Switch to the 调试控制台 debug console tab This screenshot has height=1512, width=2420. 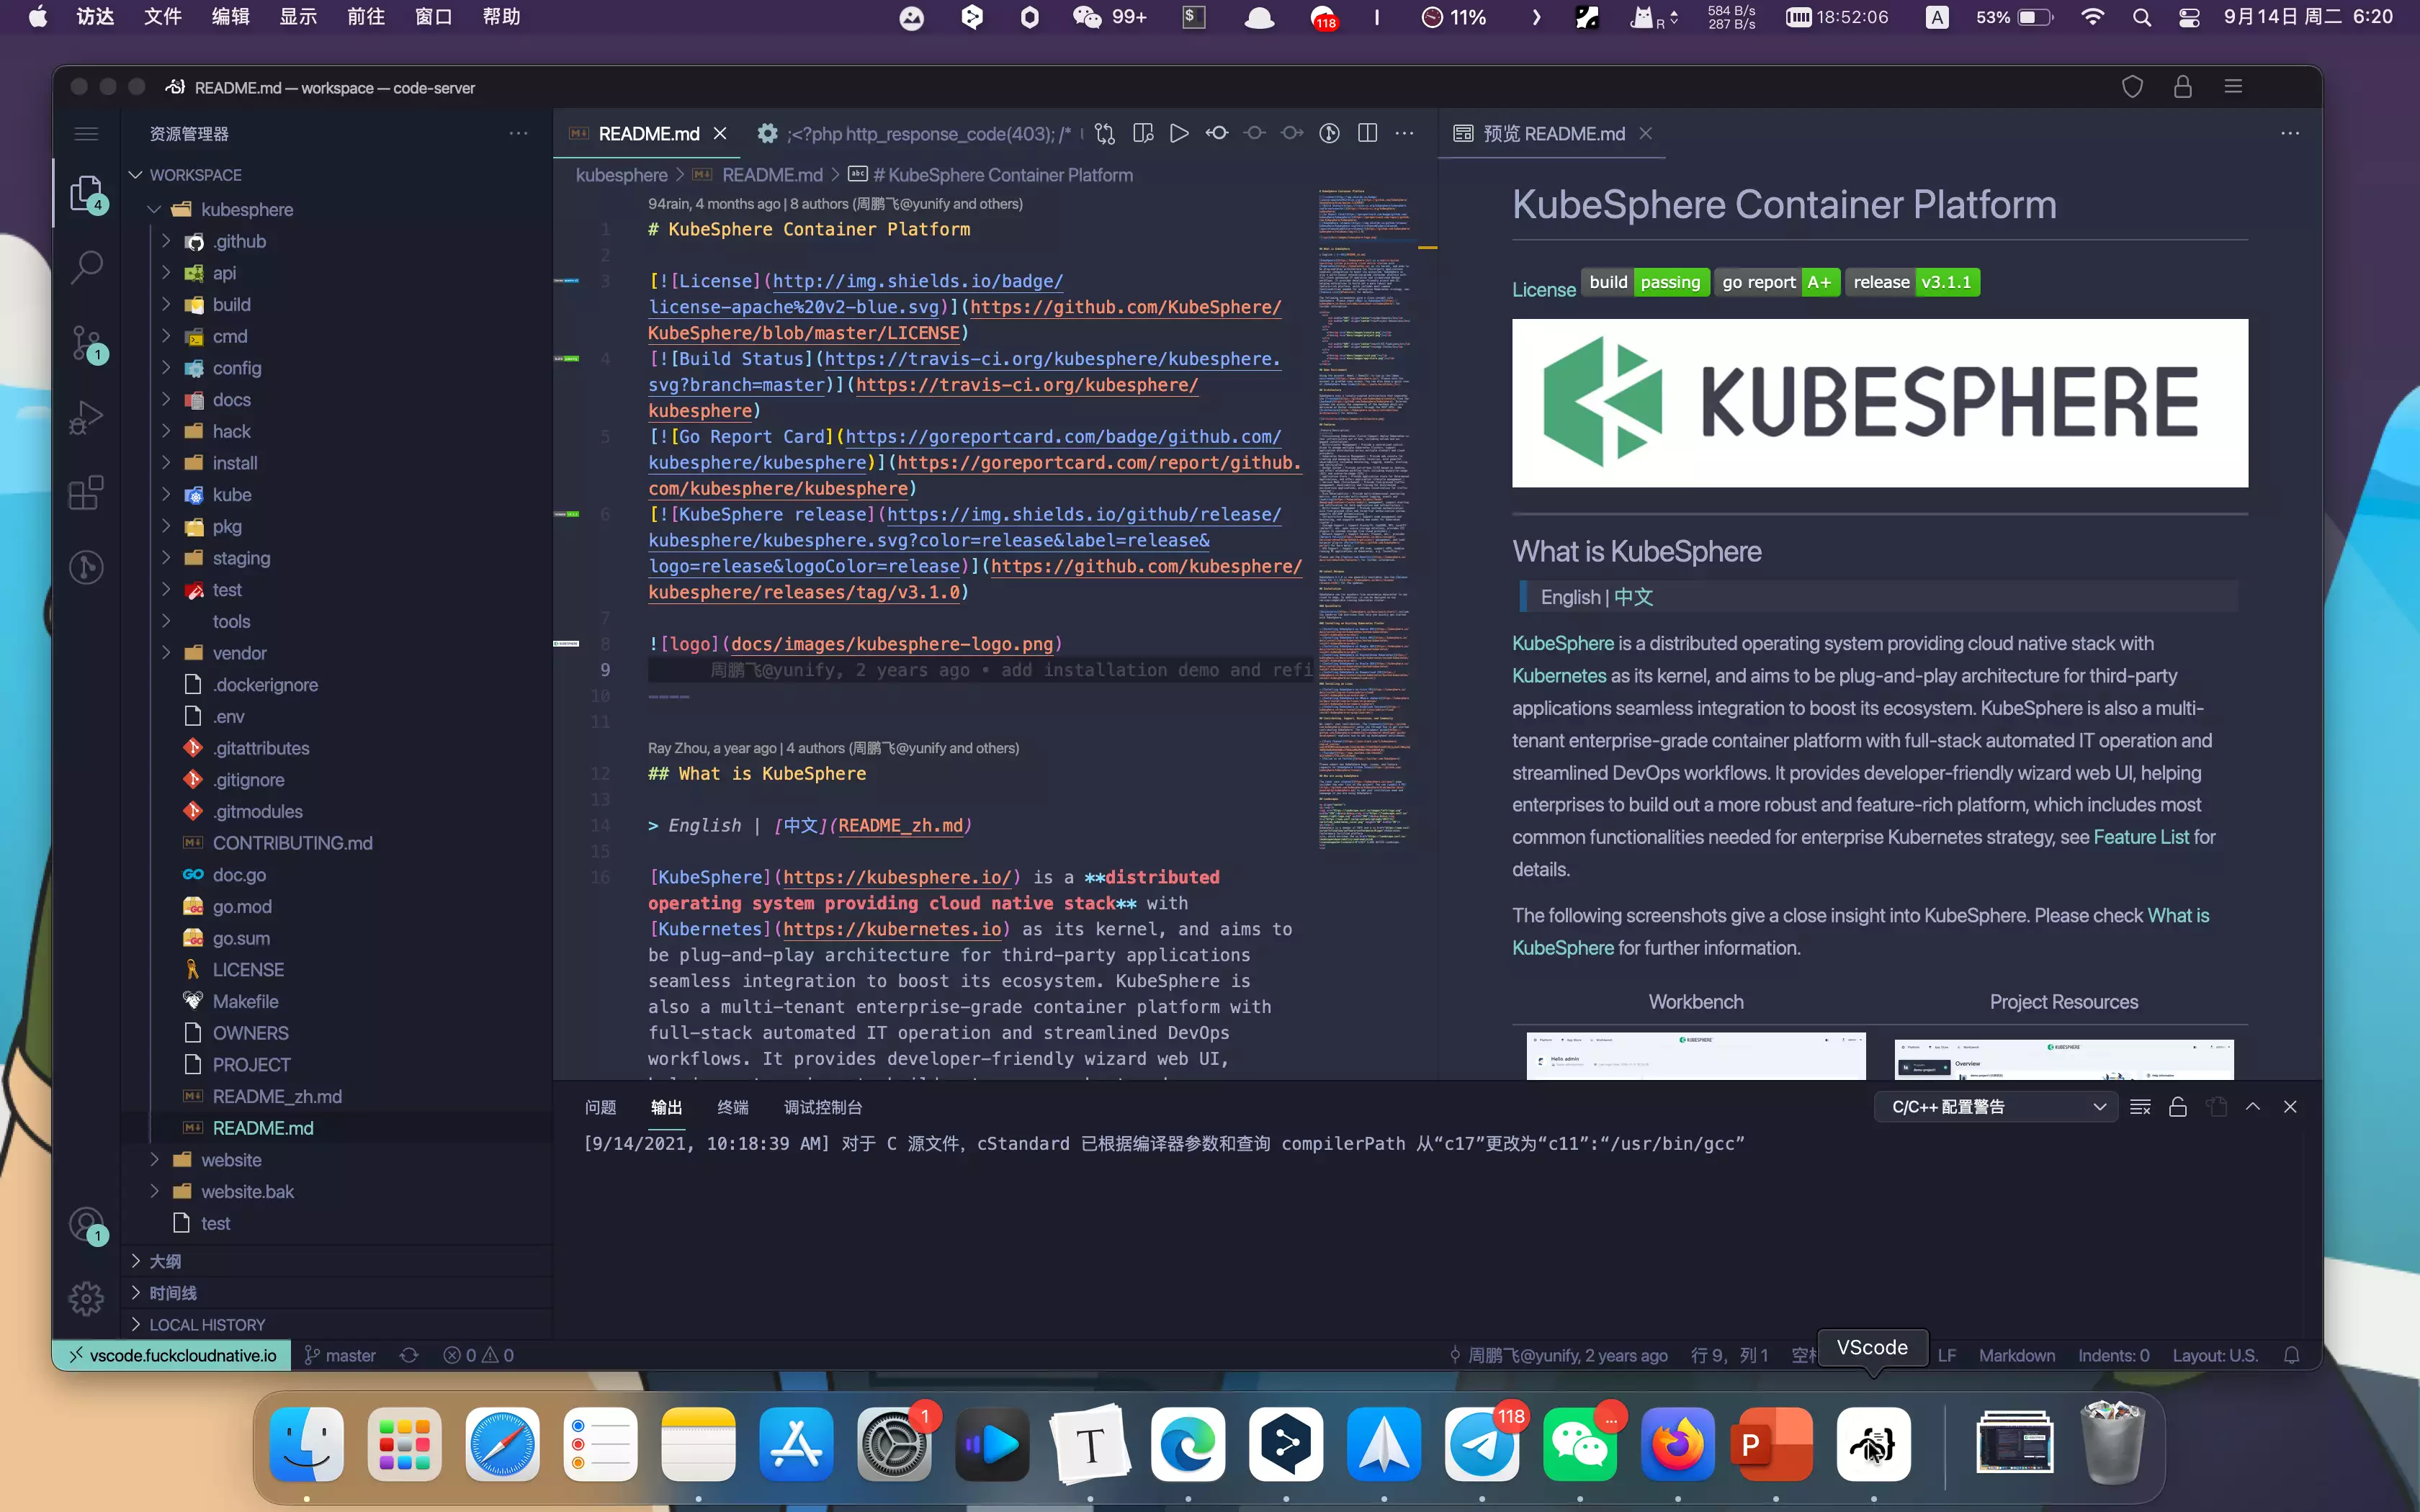(x=822, y=1107)
